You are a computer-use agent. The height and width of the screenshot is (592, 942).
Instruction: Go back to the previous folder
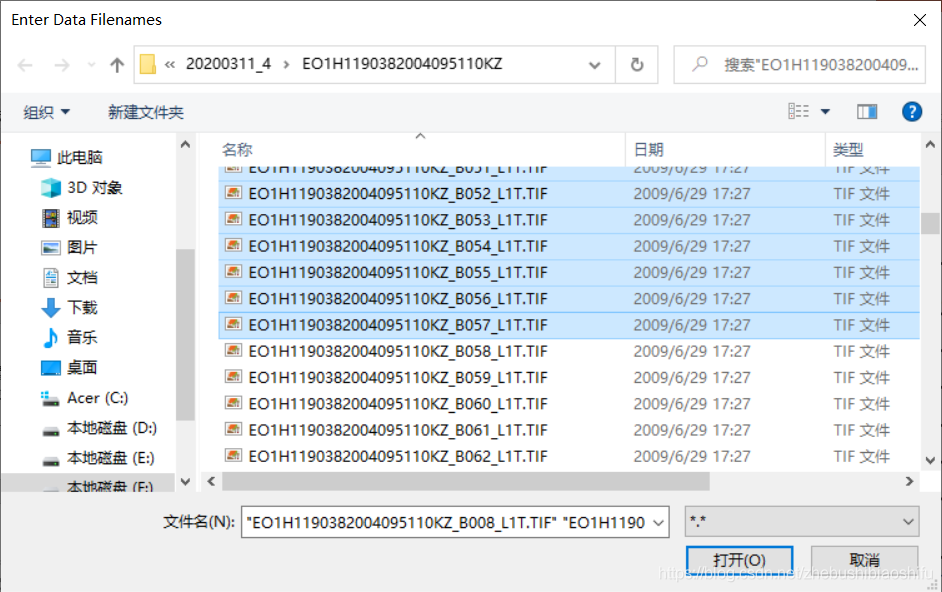pos(25,65)
